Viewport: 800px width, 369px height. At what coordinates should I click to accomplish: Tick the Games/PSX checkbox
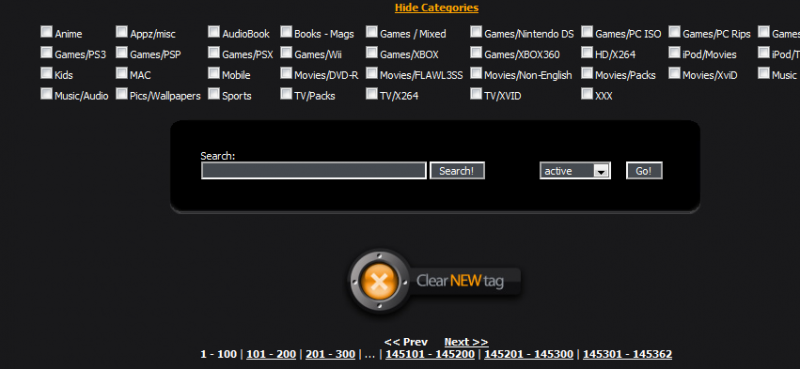click(x=214, y=53)
